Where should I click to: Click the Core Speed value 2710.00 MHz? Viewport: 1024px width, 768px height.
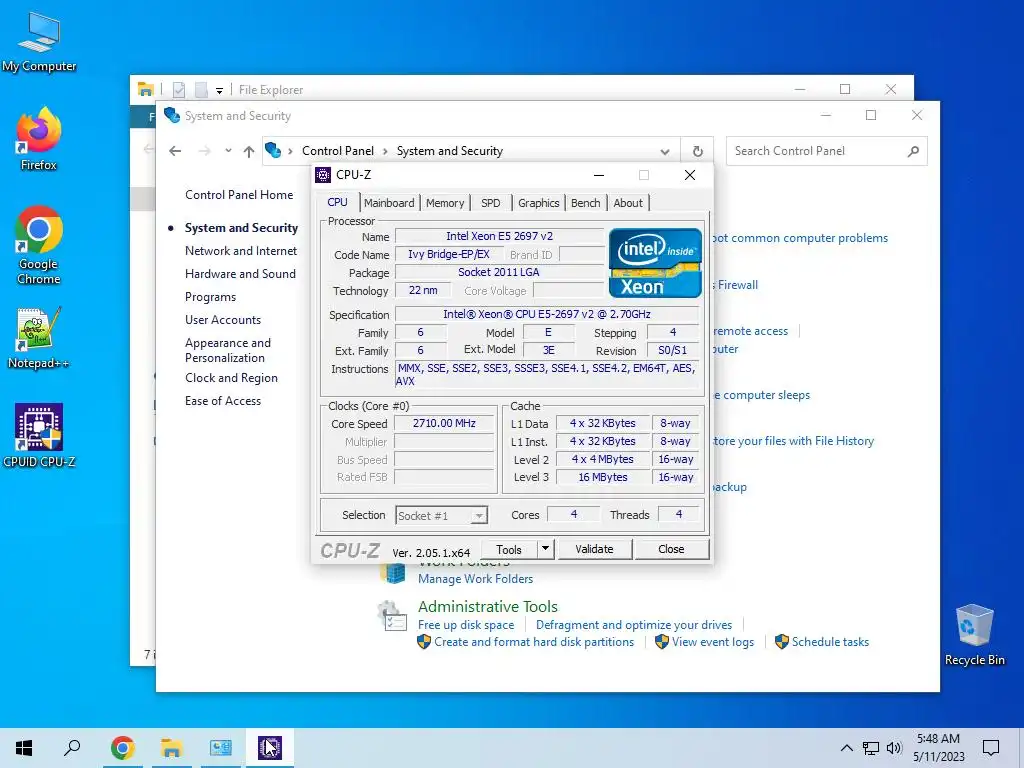444,423
